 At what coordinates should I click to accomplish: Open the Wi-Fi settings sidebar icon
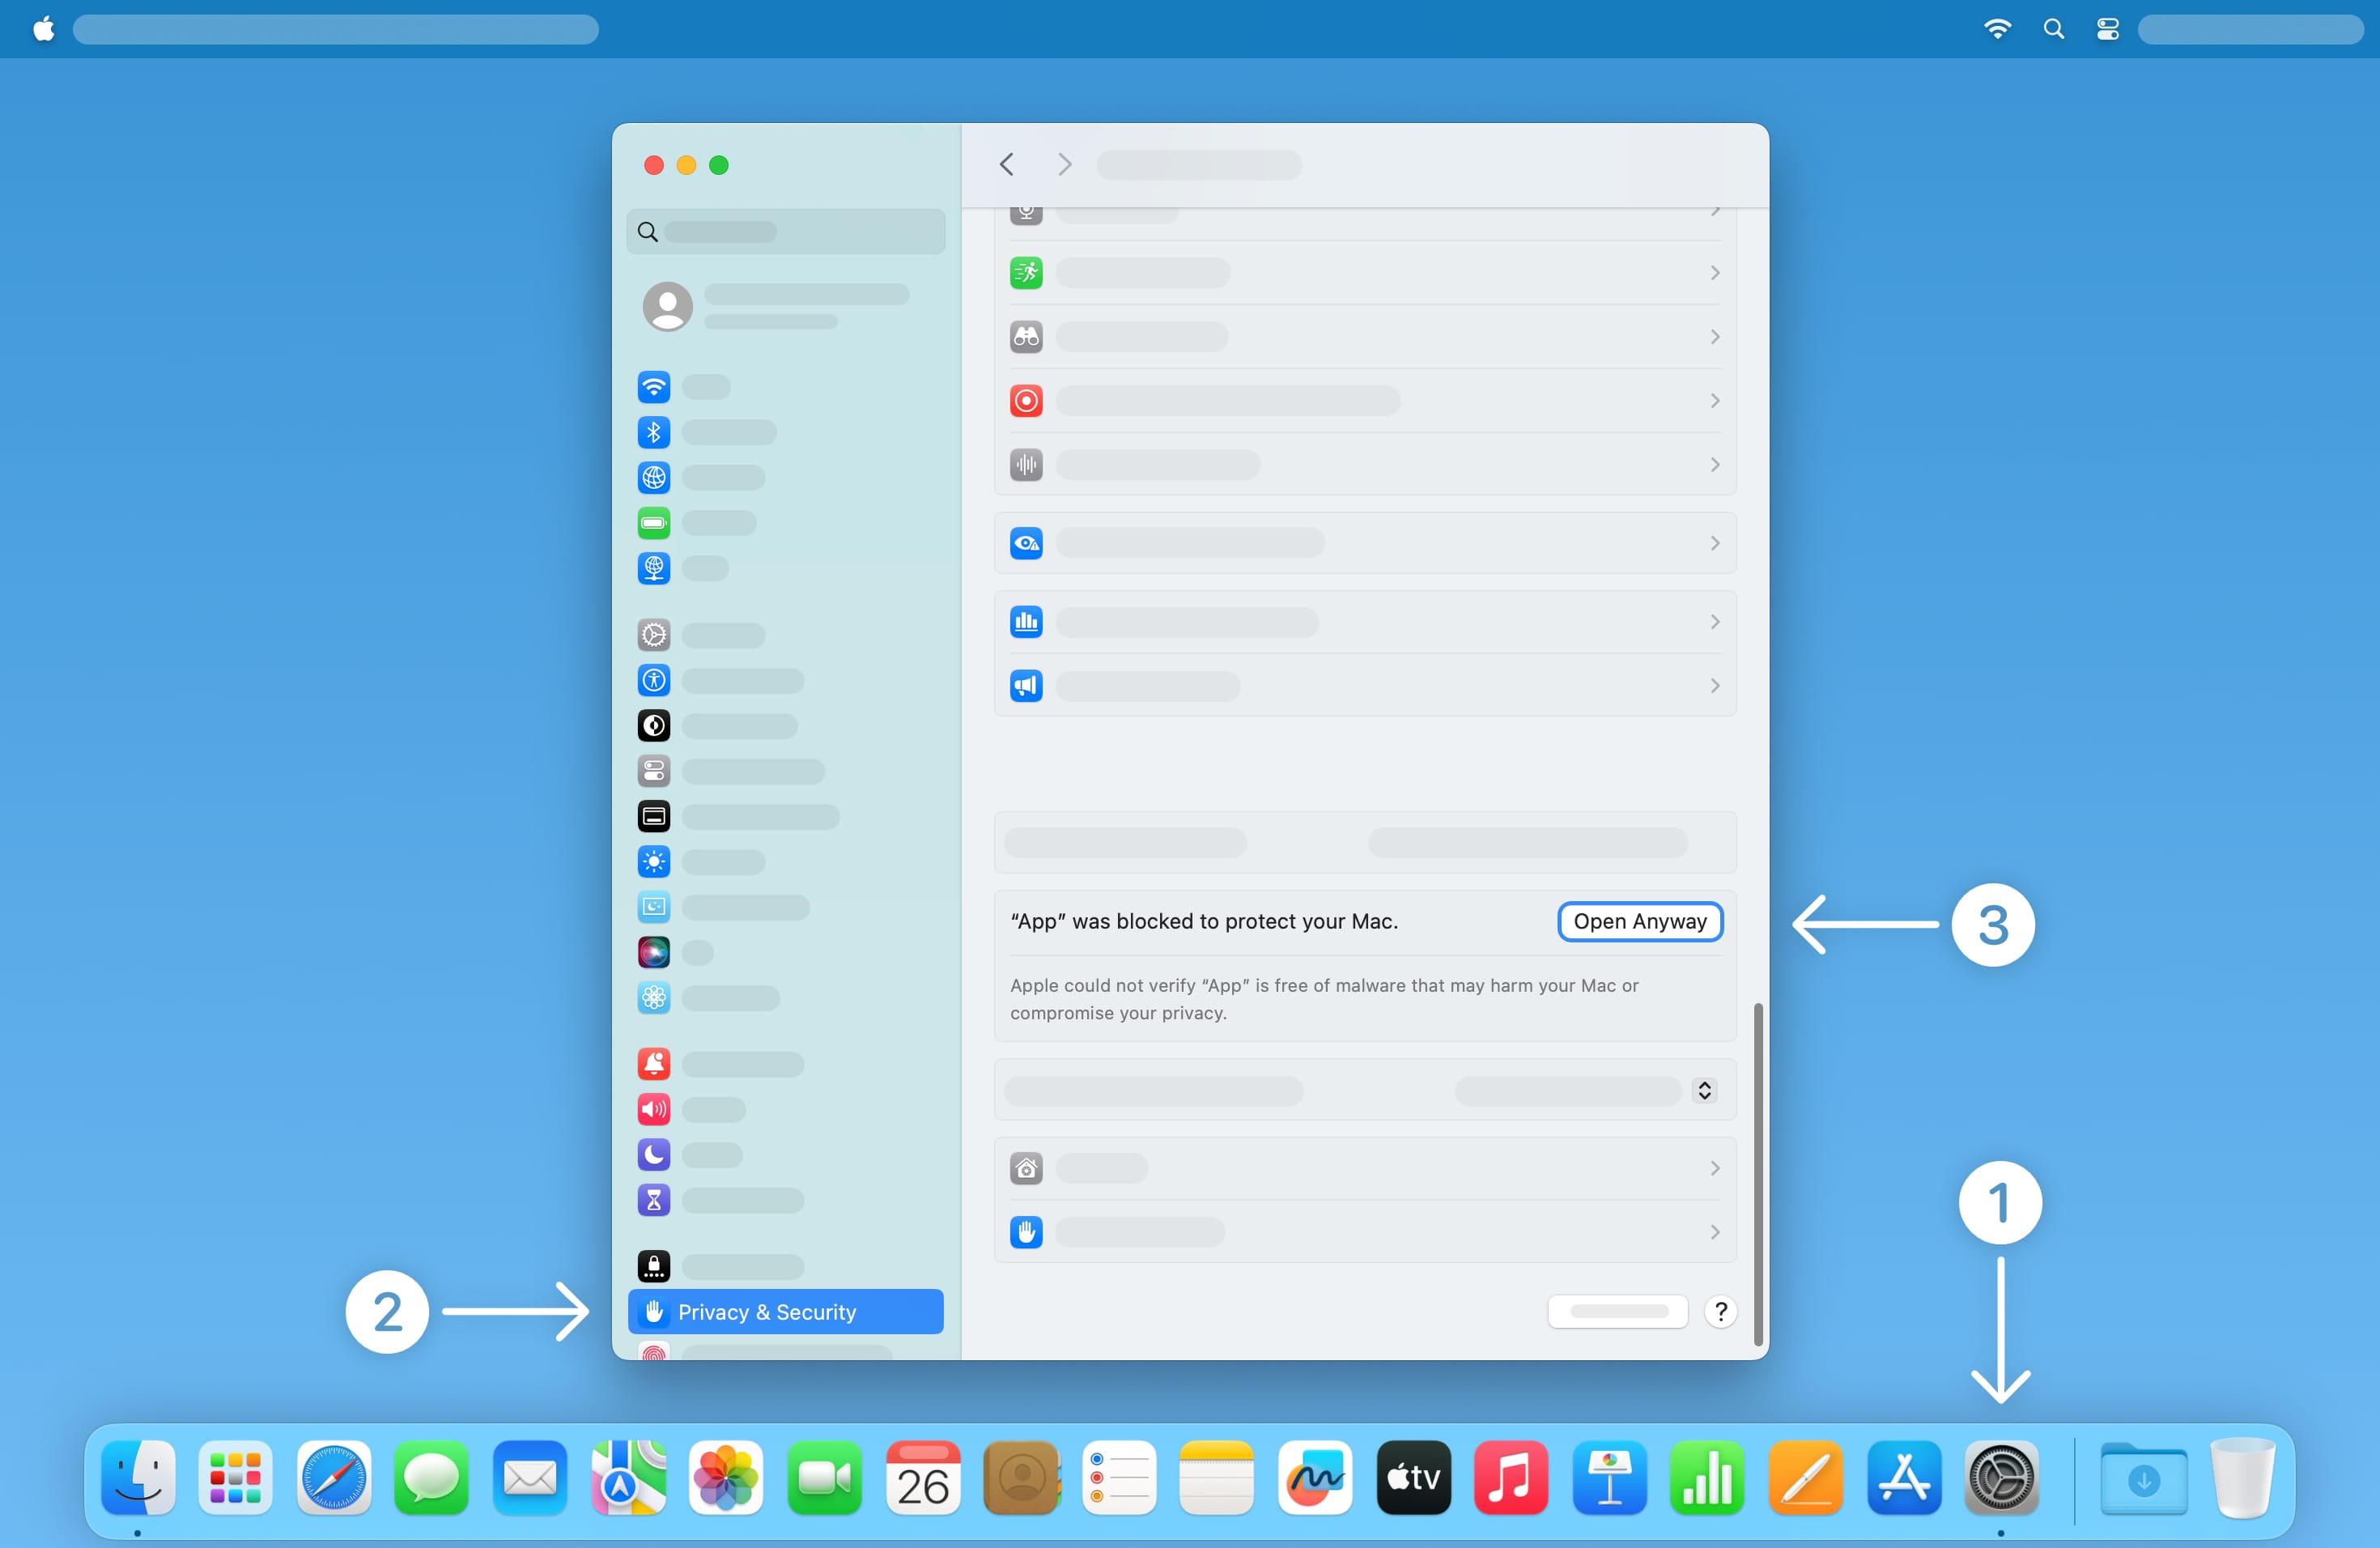[x=653, y=386]
